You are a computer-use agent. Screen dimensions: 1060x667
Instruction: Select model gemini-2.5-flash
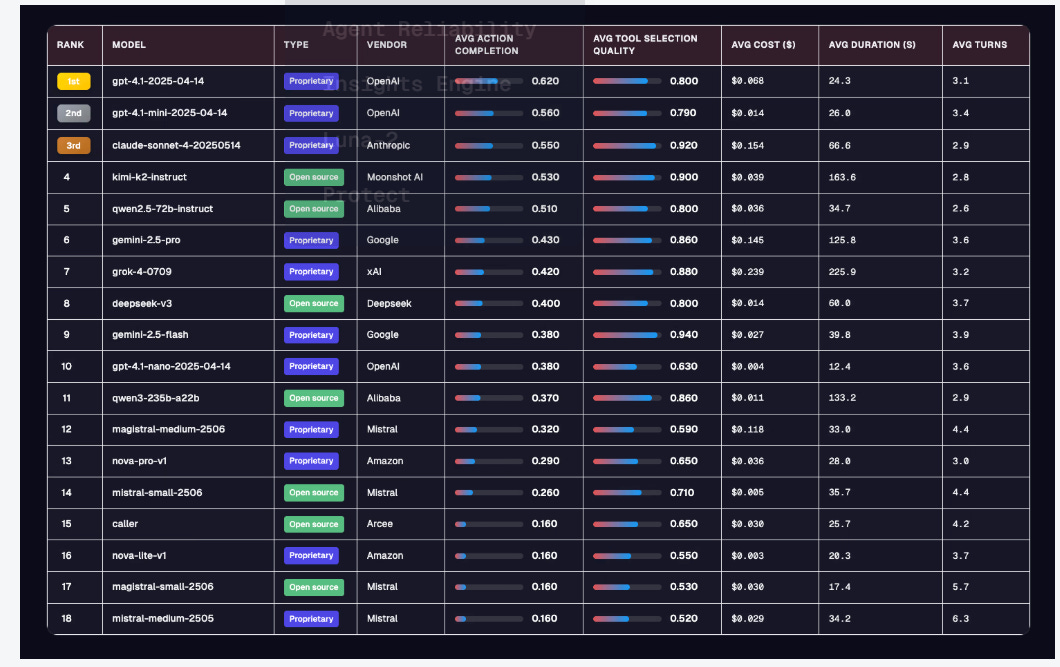tap(150, 335)
